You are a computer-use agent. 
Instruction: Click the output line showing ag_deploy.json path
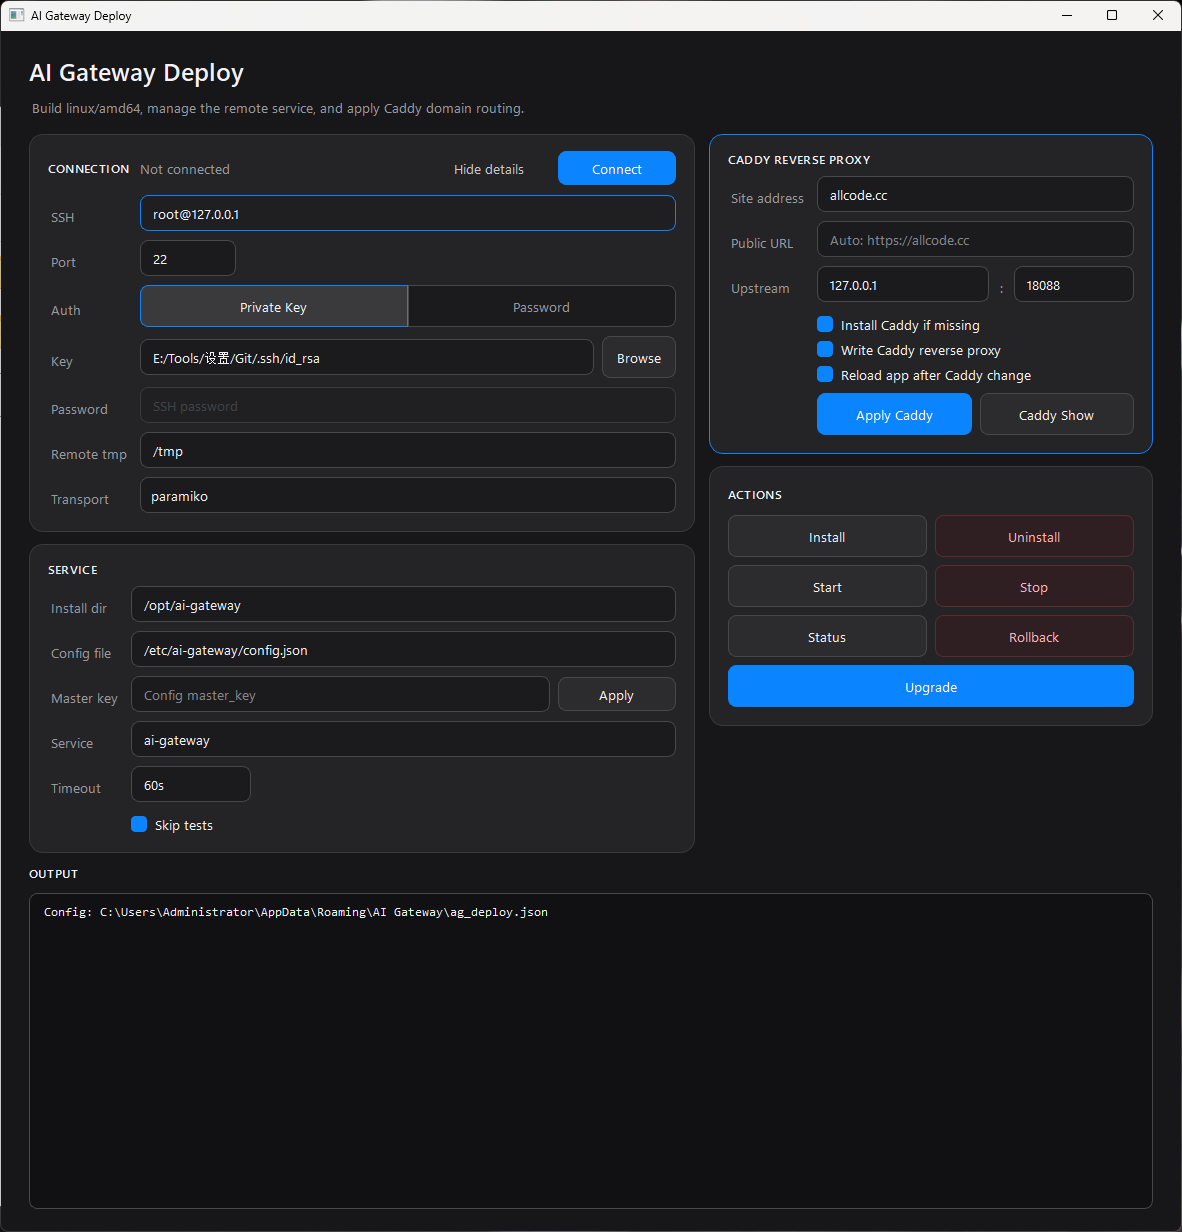click(296, 912)
